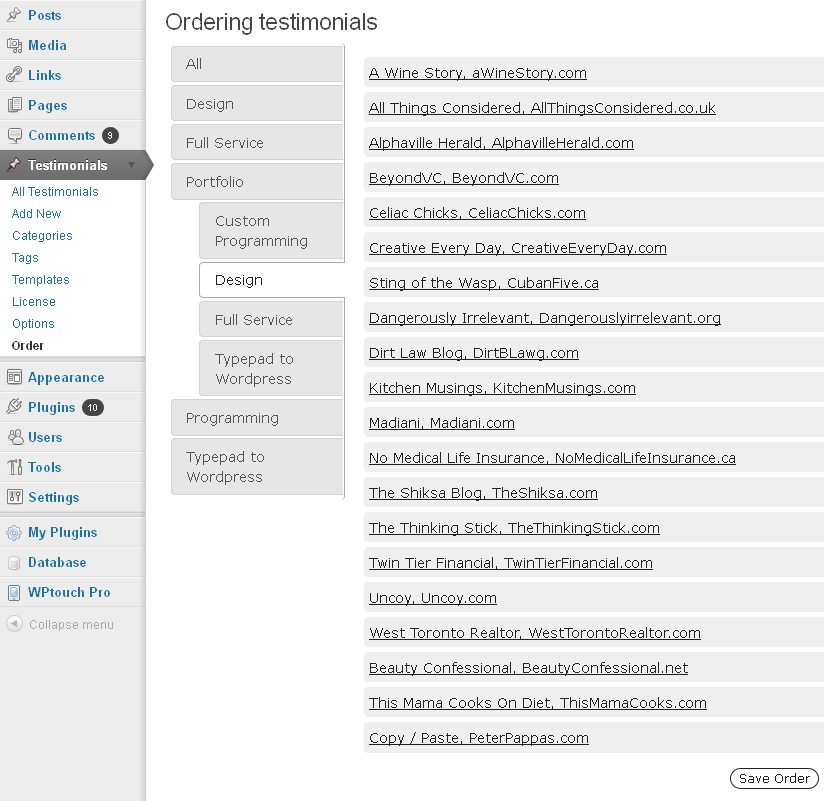Click the Pages icon in sidebar
This screenshot has width=833, height=801.
14,105
